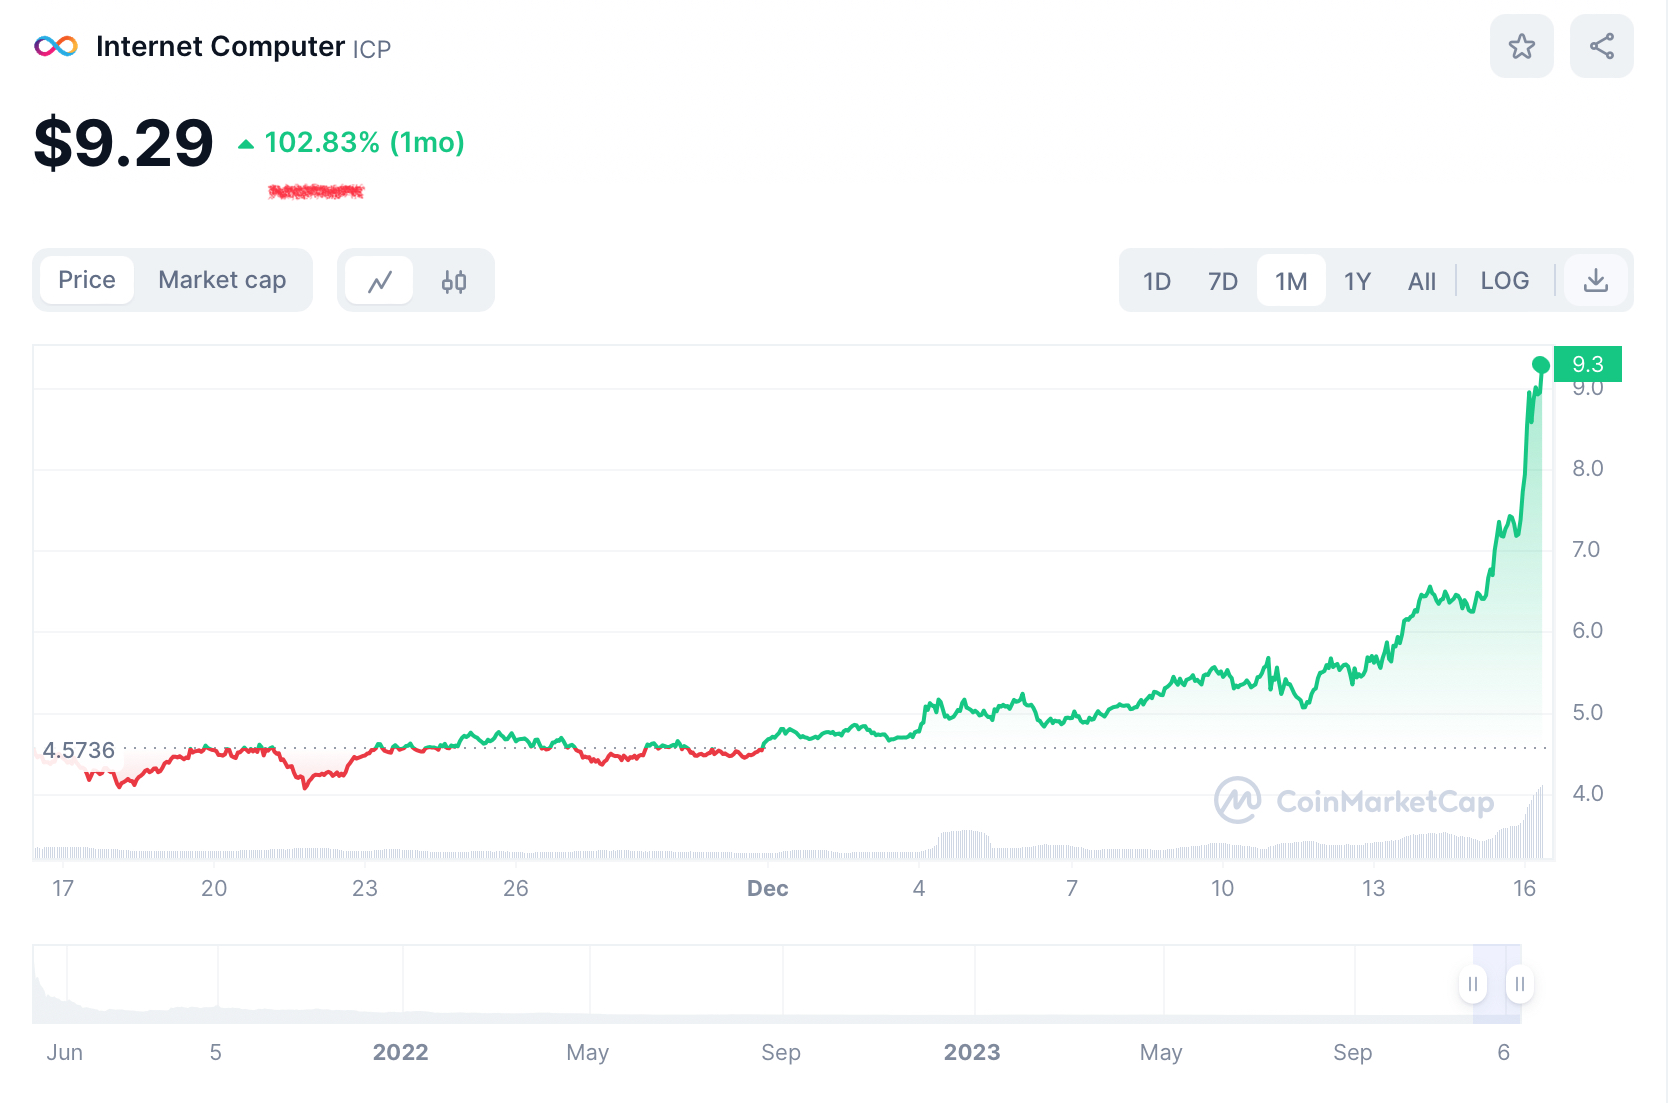Click the ICP ticker symbol
The image size is (1668, 1103).
(372, 49)
